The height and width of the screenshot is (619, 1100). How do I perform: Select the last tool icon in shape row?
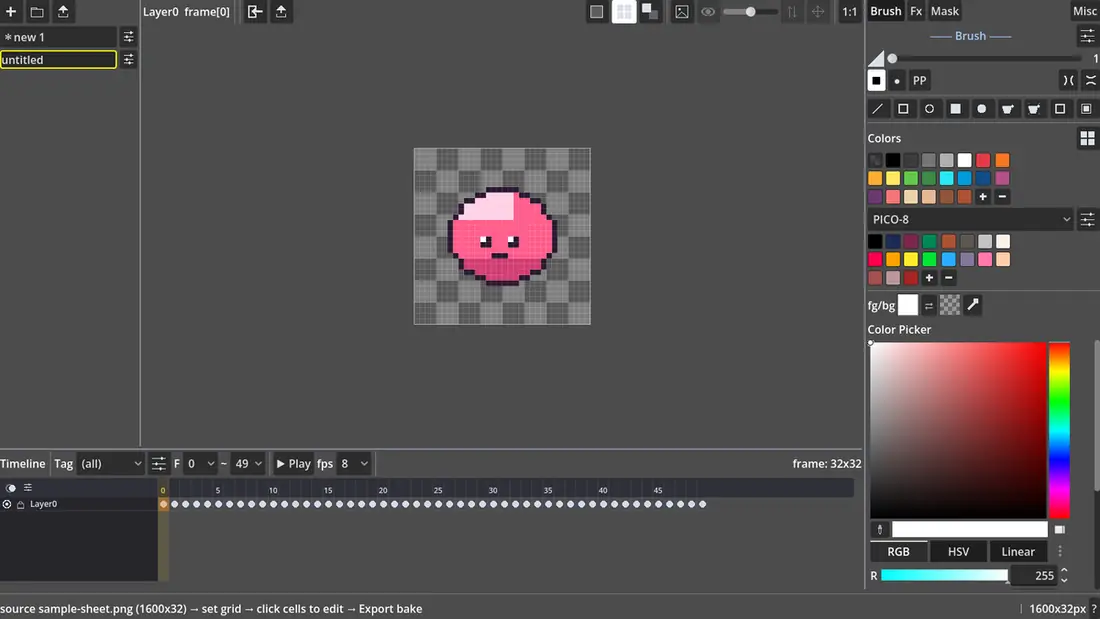coord(1086,109)
